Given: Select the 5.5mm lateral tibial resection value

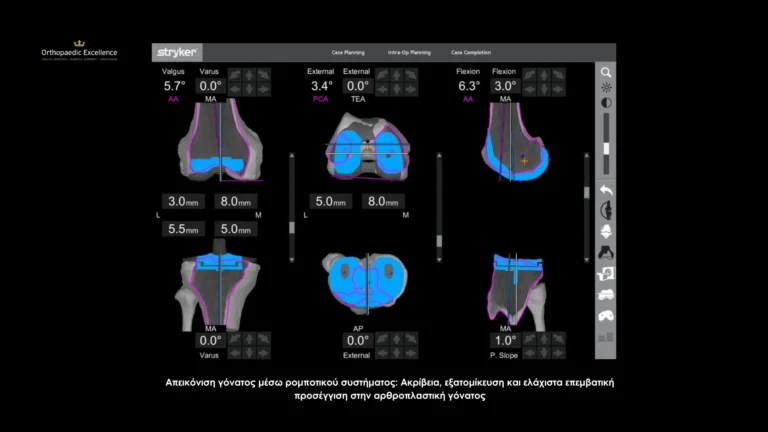Looking at the screenshot, I should pyautogui.click(x=183, y=229).
